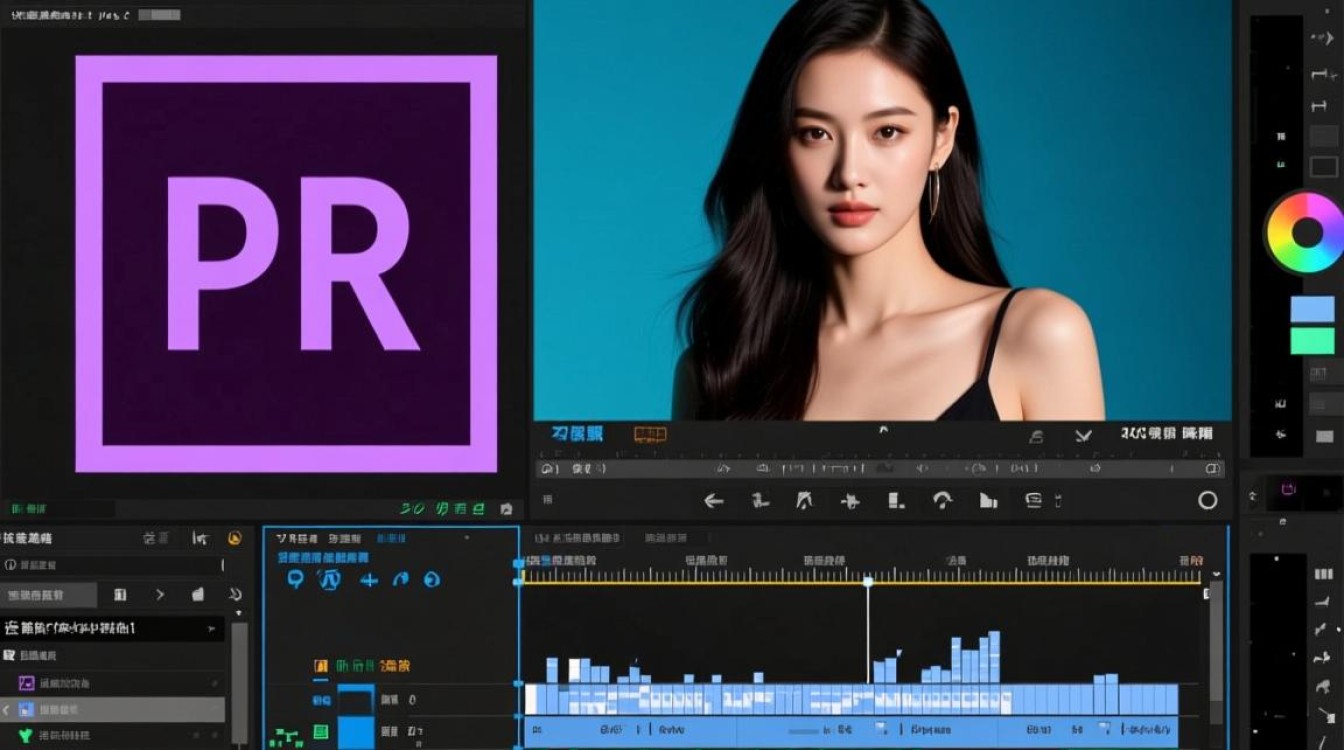Select the highlighted project item with blue icon
This screenshot has width=1344, height=750.
pyautogui.click(x=112, y=710)
